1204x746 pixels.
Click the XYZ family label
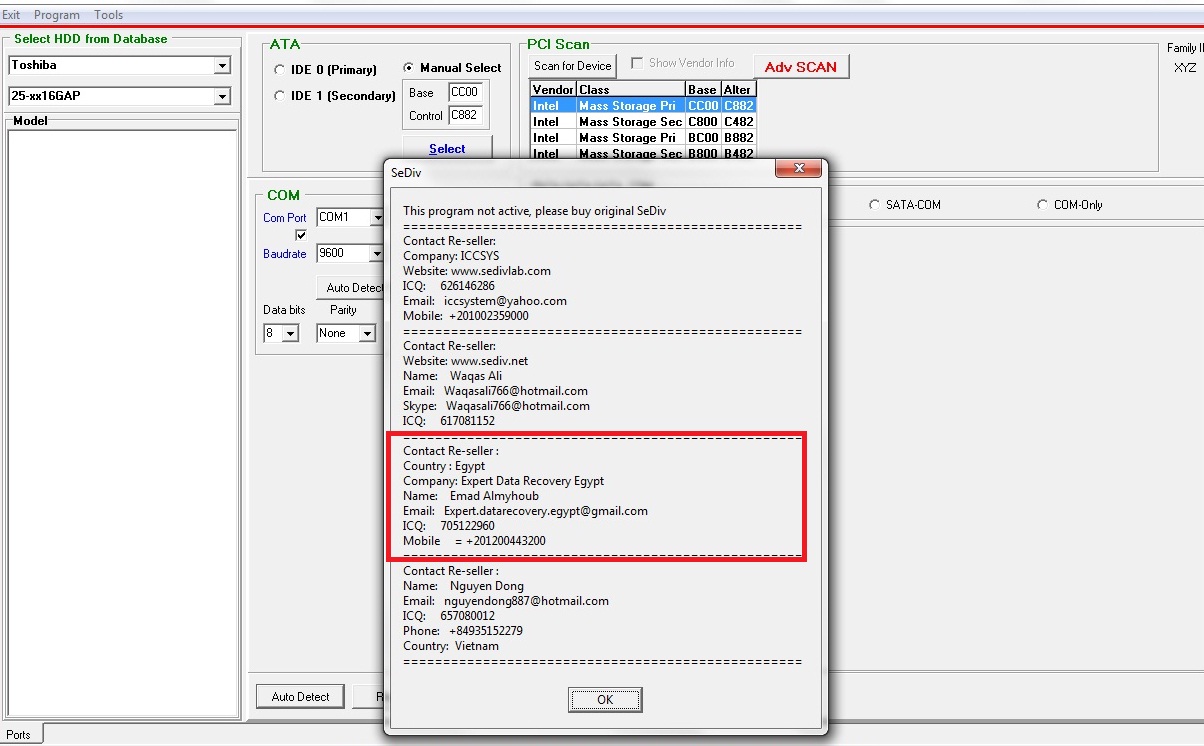click(x=1185, y=68)
